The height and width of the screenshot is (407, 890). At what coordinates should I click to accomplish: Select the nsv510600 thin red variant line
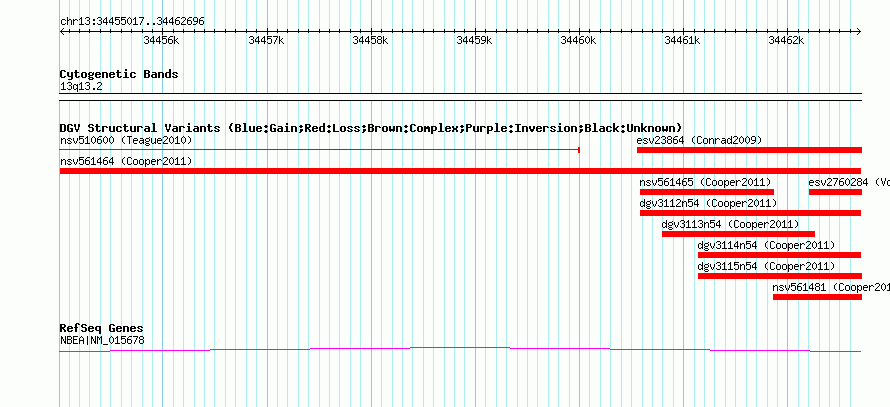click(x=320, y=150)
